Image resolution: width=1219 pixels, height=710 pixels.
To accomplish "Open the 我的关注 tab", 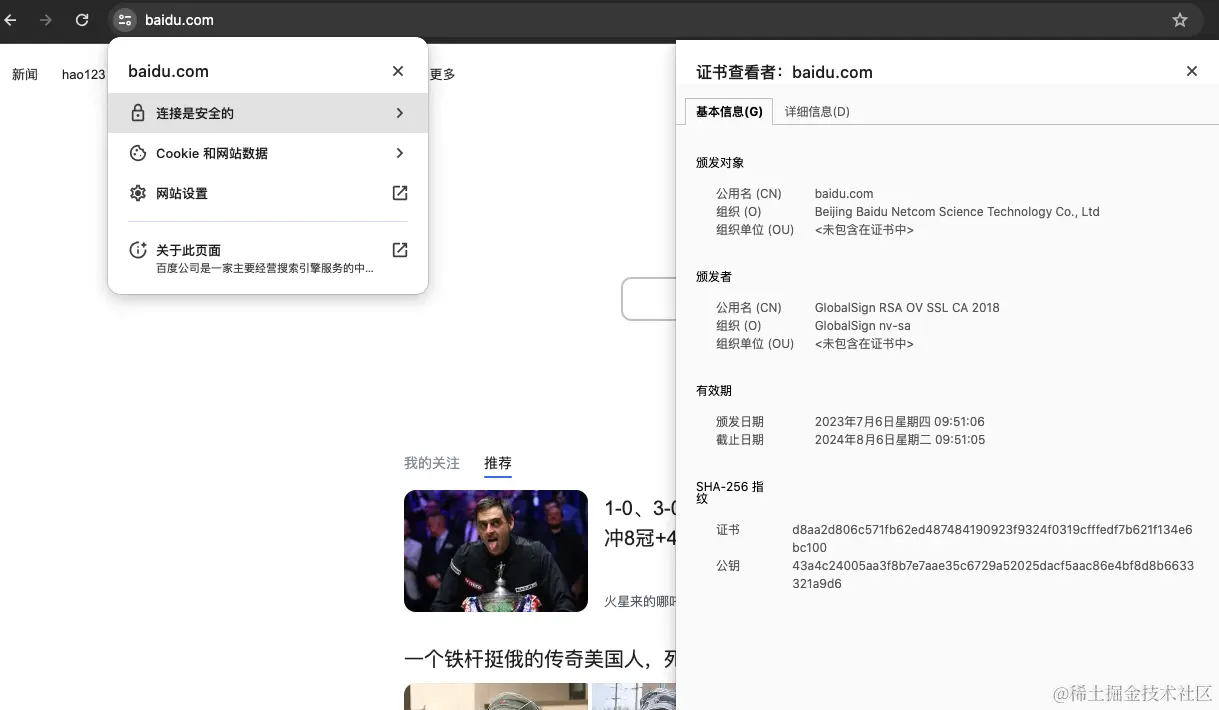I will pyautogui.click(x=431, y=463).
